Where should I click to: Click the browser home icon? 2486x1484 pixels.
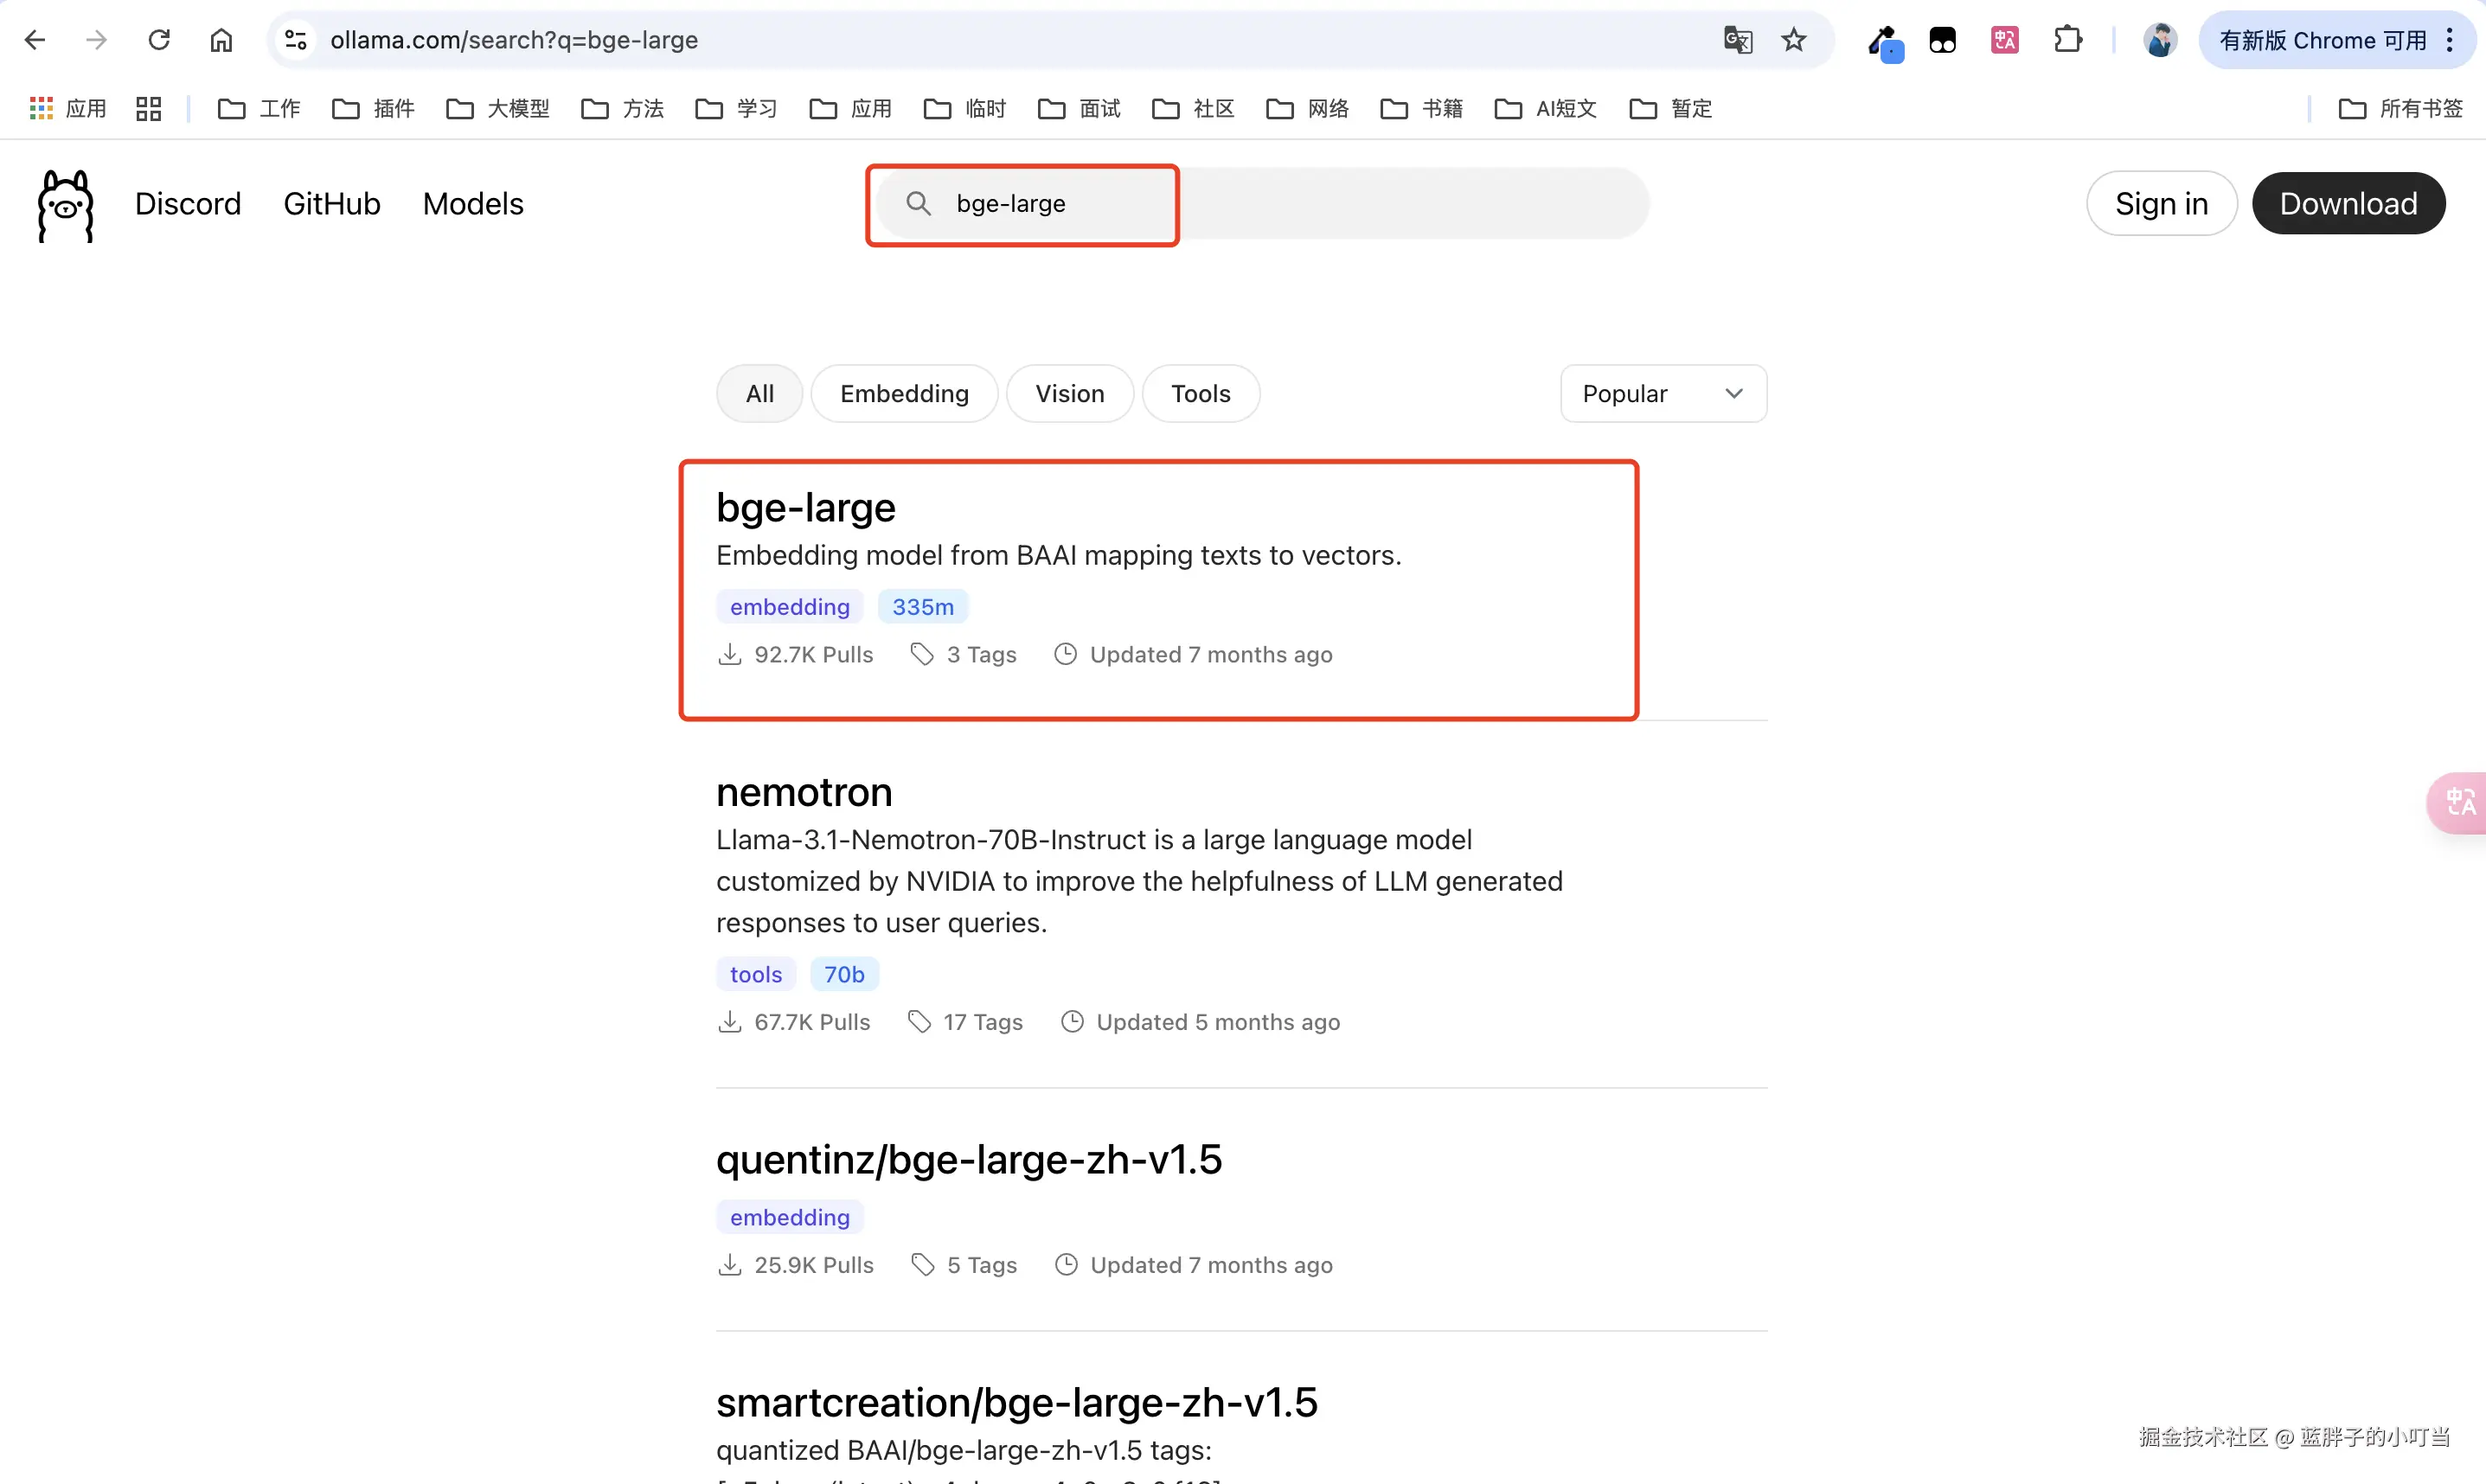[x=221, y=40]
